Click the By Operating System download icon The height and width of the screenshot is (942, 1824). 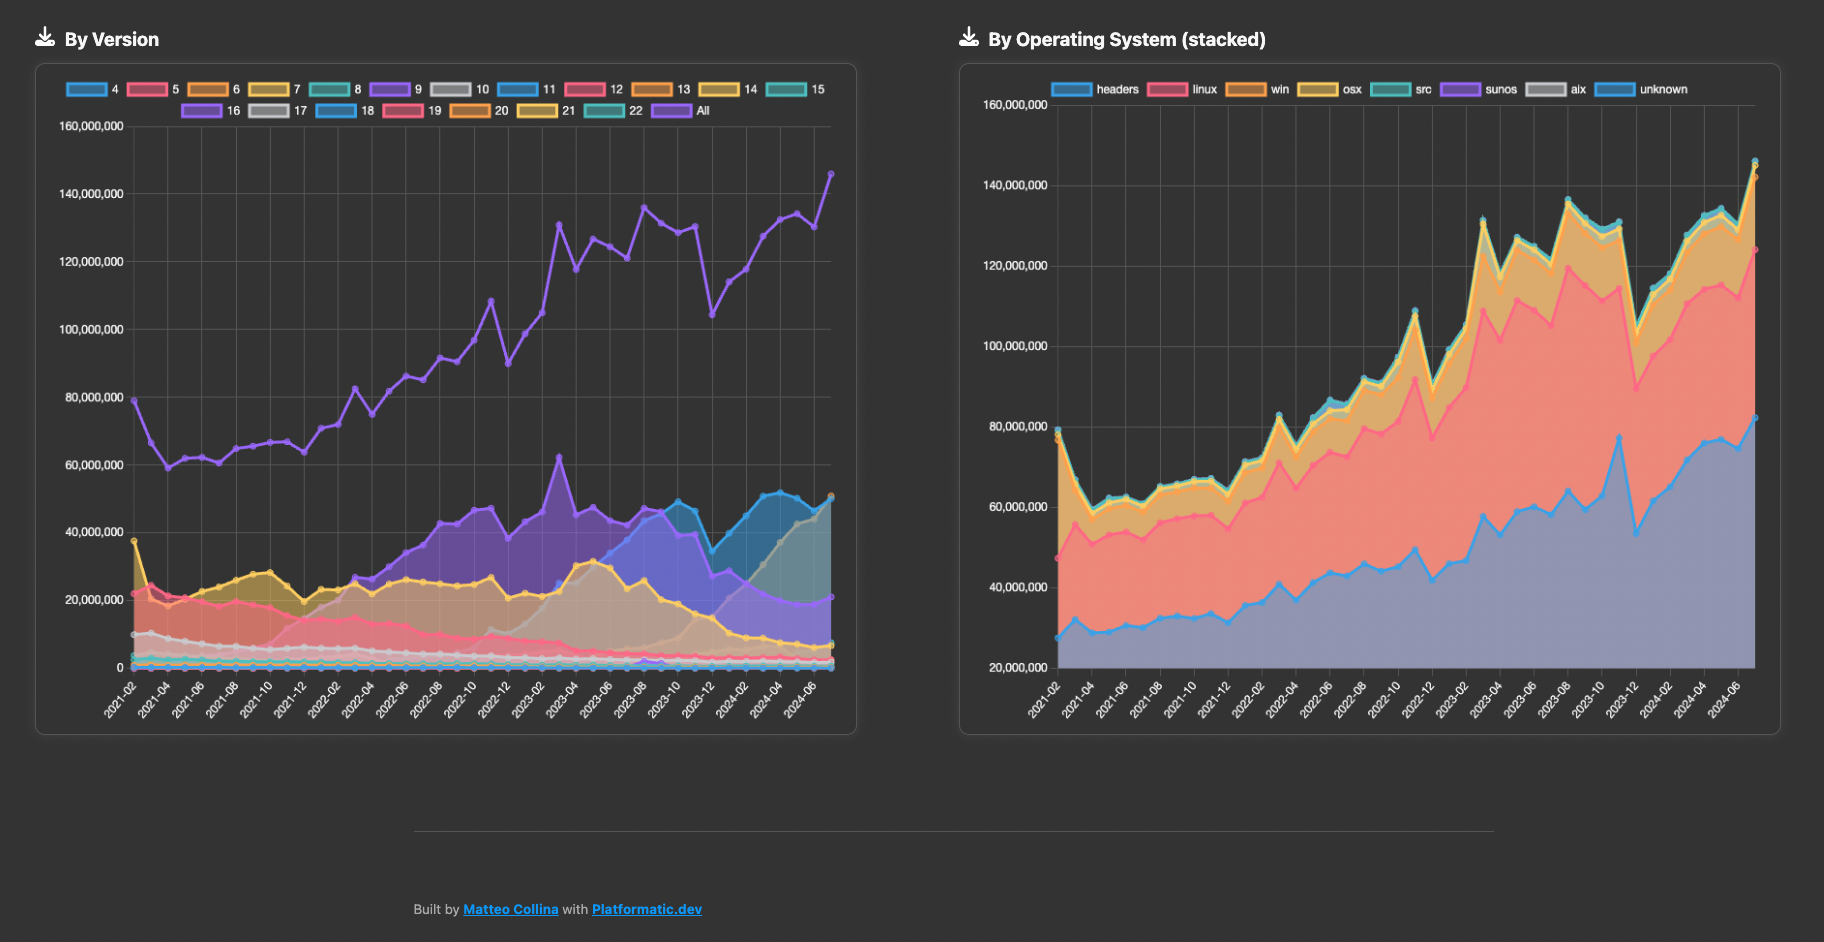tap(968, 38)
